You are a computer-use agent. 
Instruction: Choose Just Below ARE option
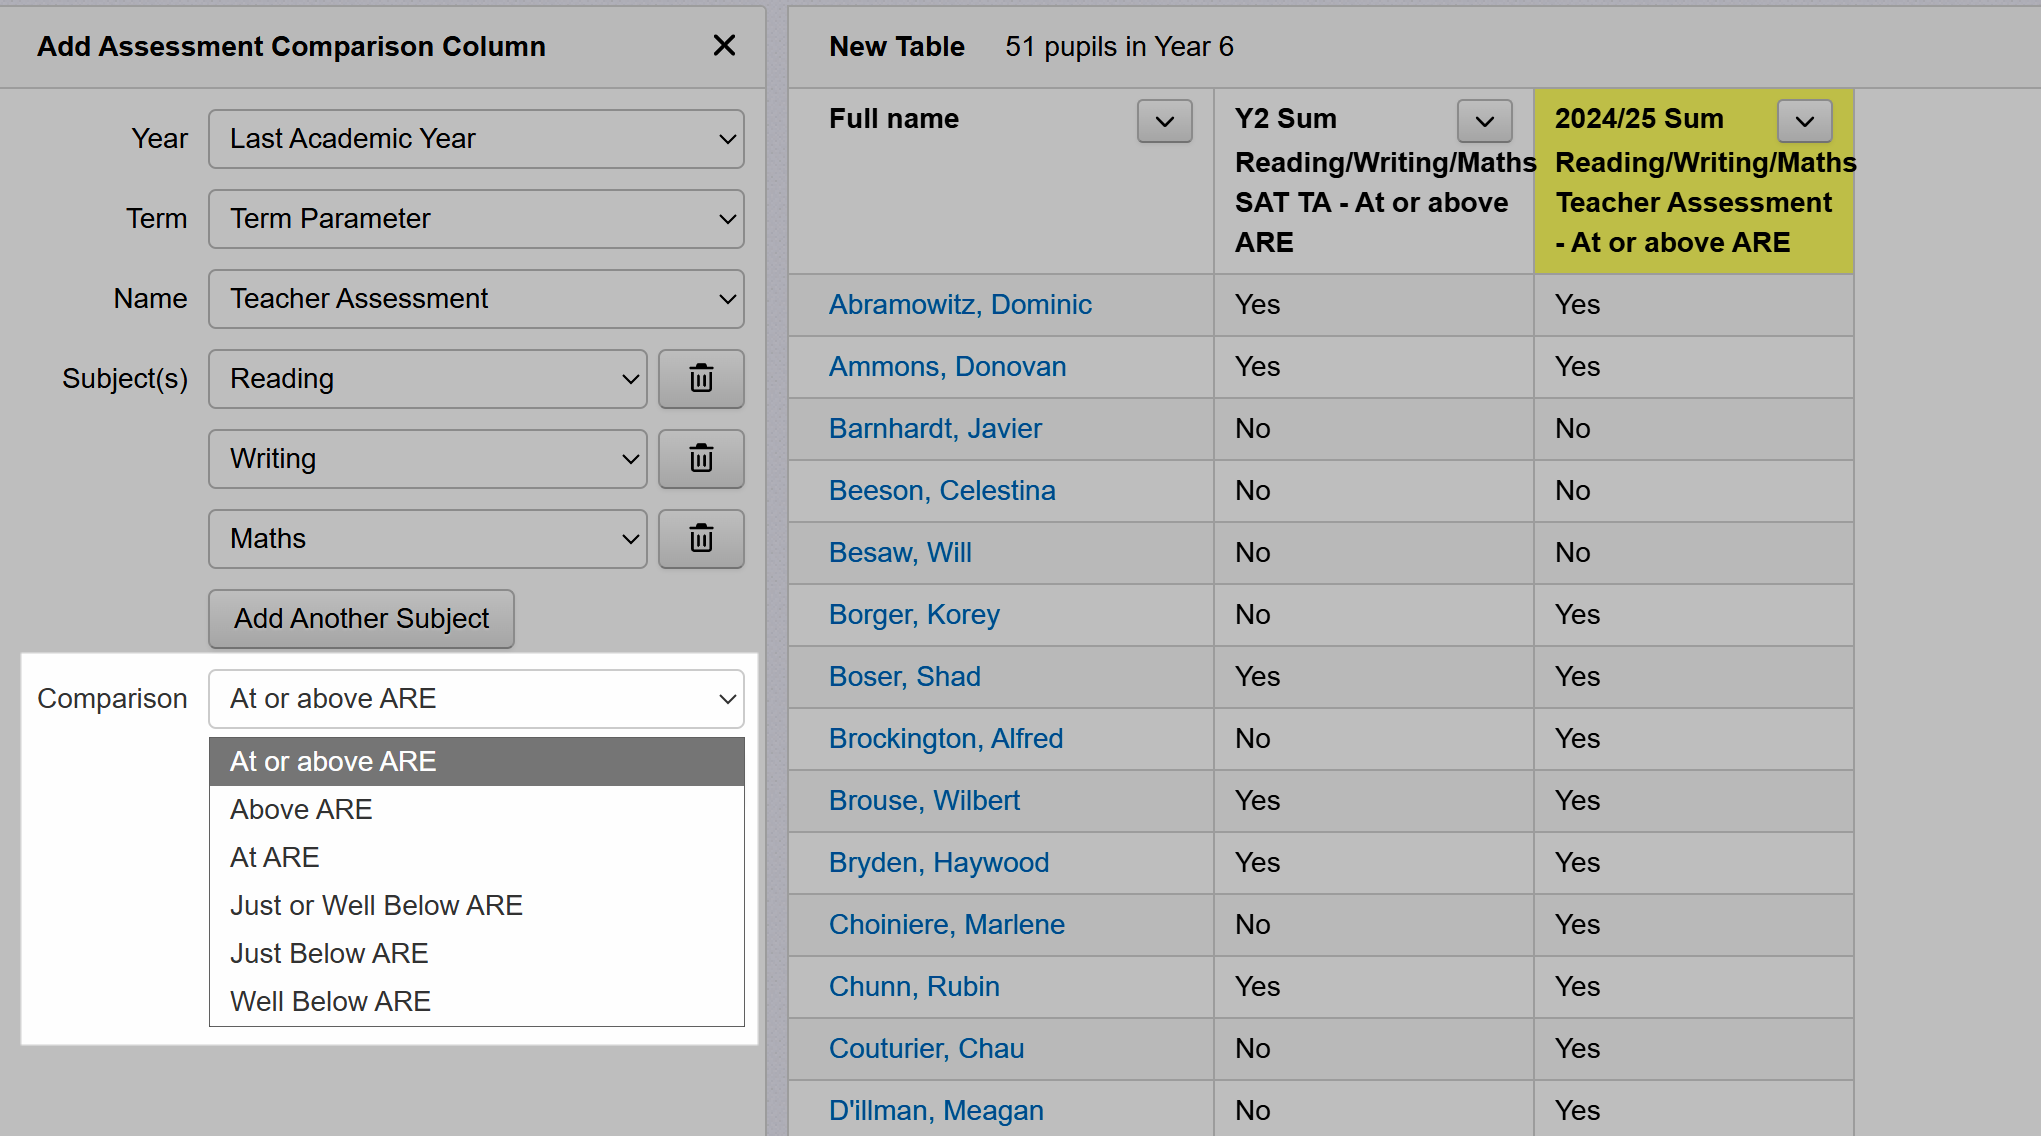click(x=329, y=953)
